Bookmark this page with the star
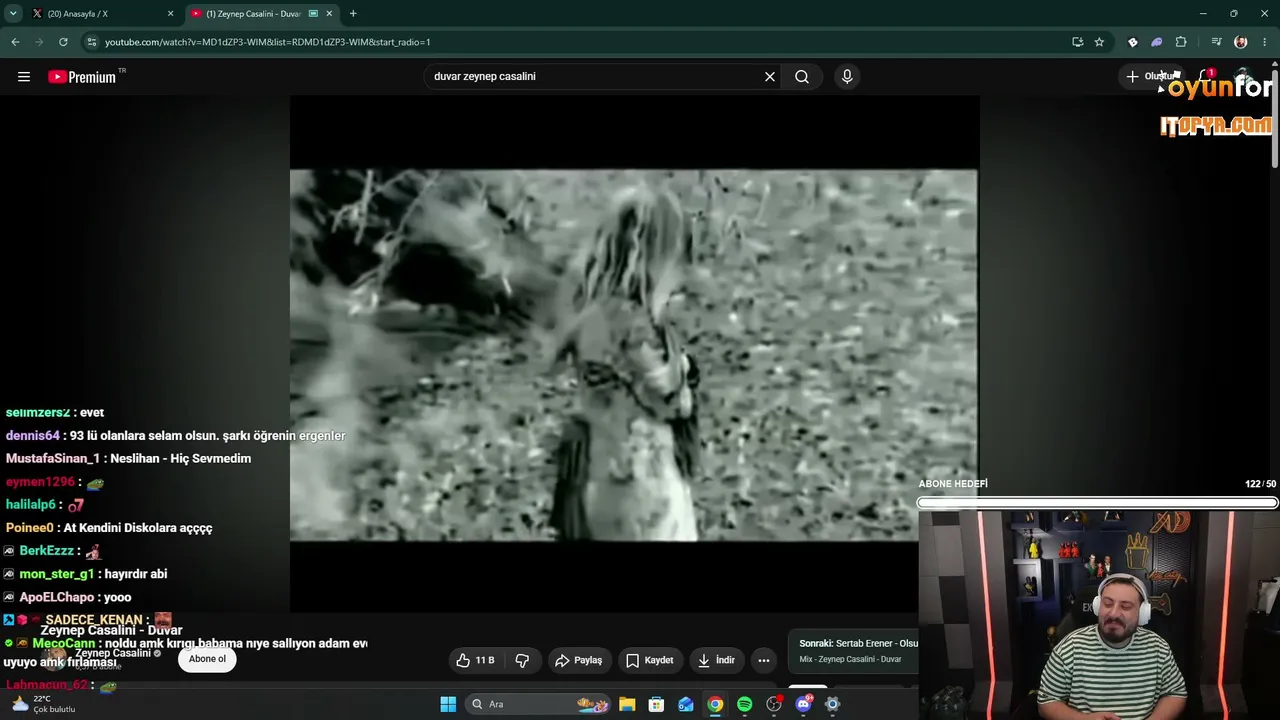1280x720 pixels. (x=1099, y=42)
